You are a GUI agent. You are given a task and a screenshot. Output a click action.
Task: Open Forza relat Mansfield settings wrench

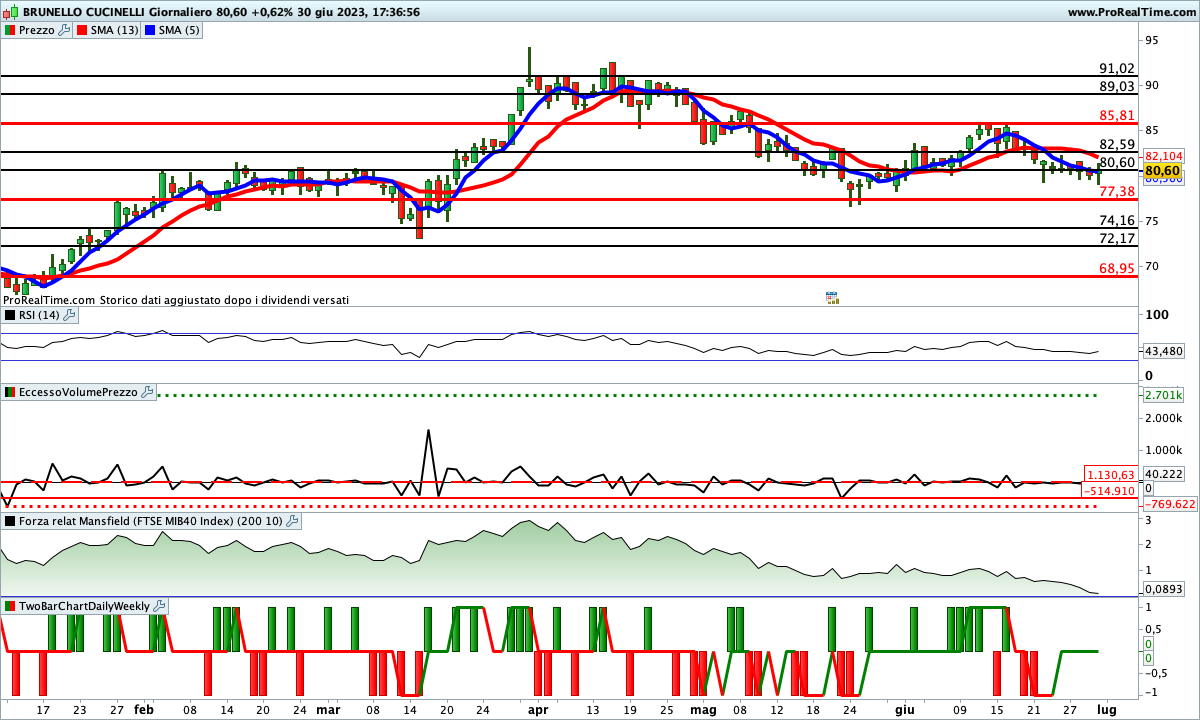click(x=293, y=521)
